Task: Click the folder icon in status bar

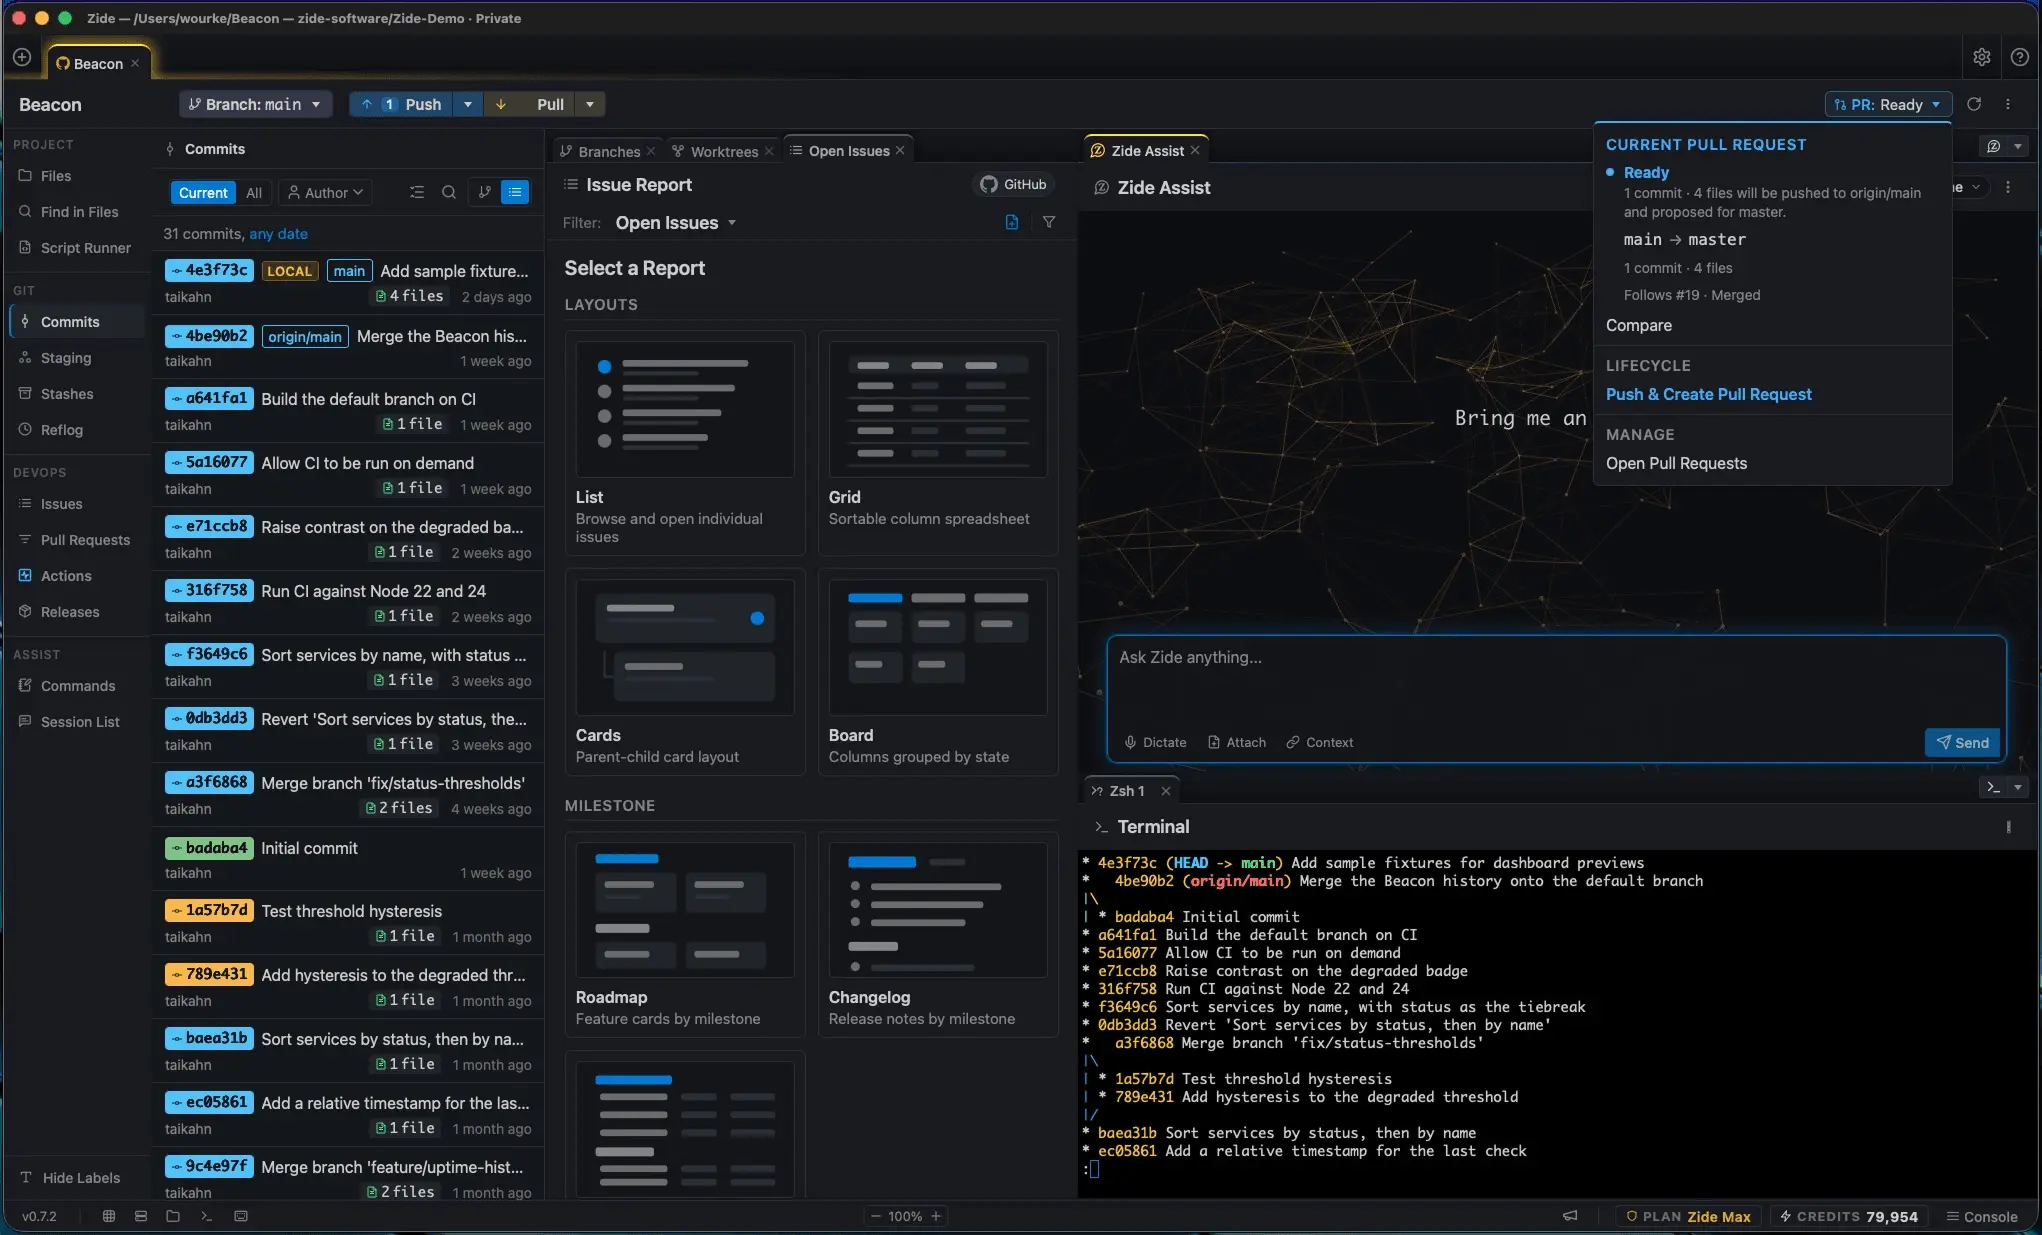Action: (173, 1216)
